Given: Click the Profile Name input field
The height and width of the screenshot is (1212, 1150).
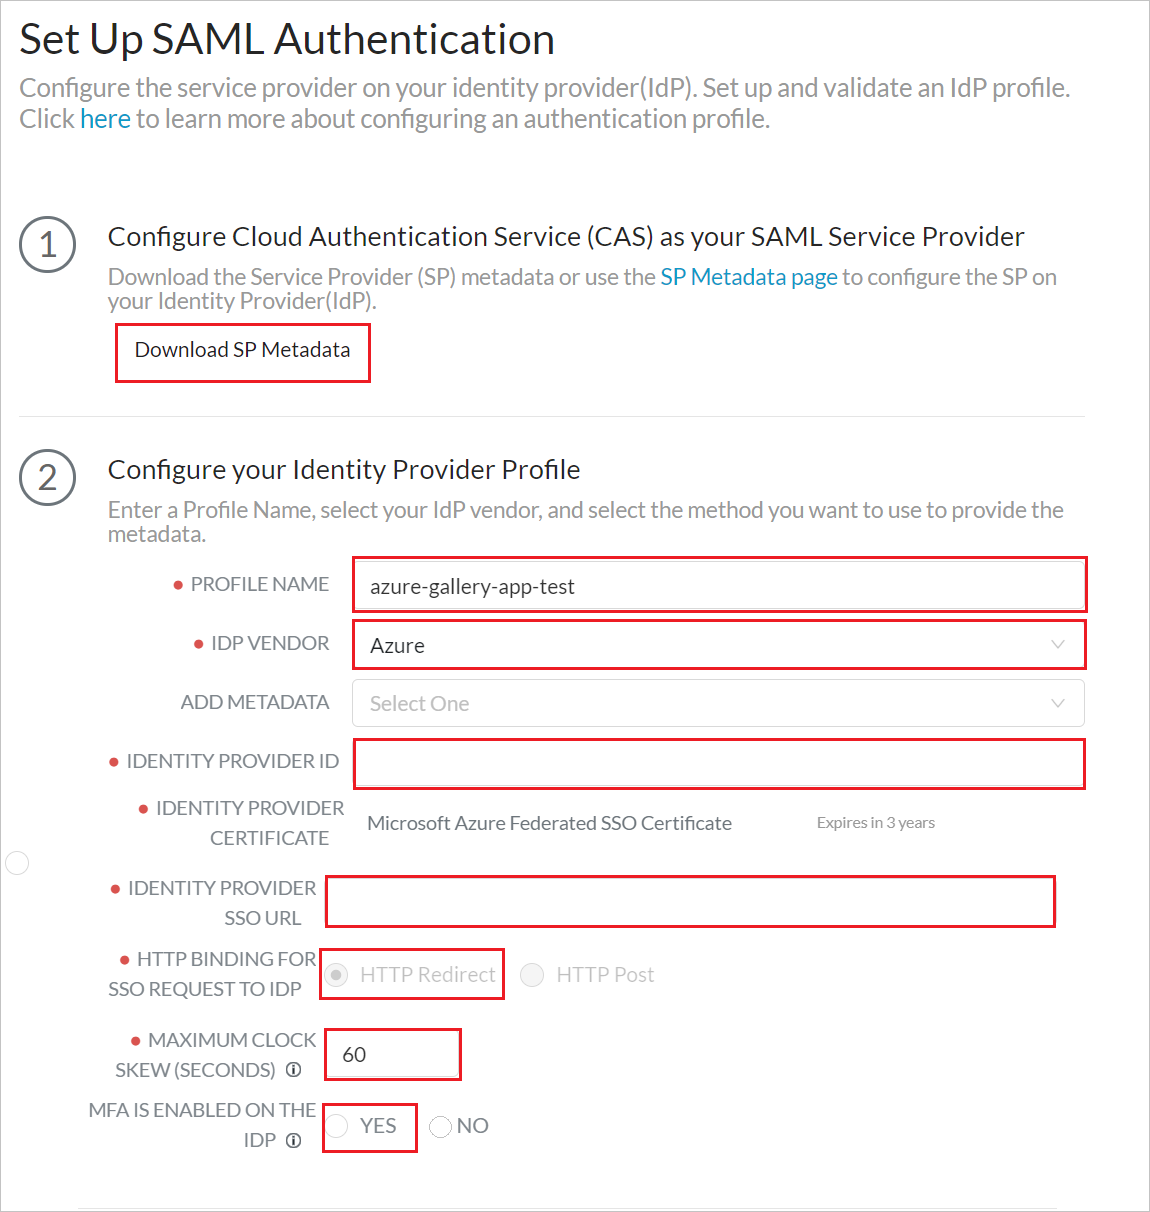Looking at the screenshot, I should point(718,585).
